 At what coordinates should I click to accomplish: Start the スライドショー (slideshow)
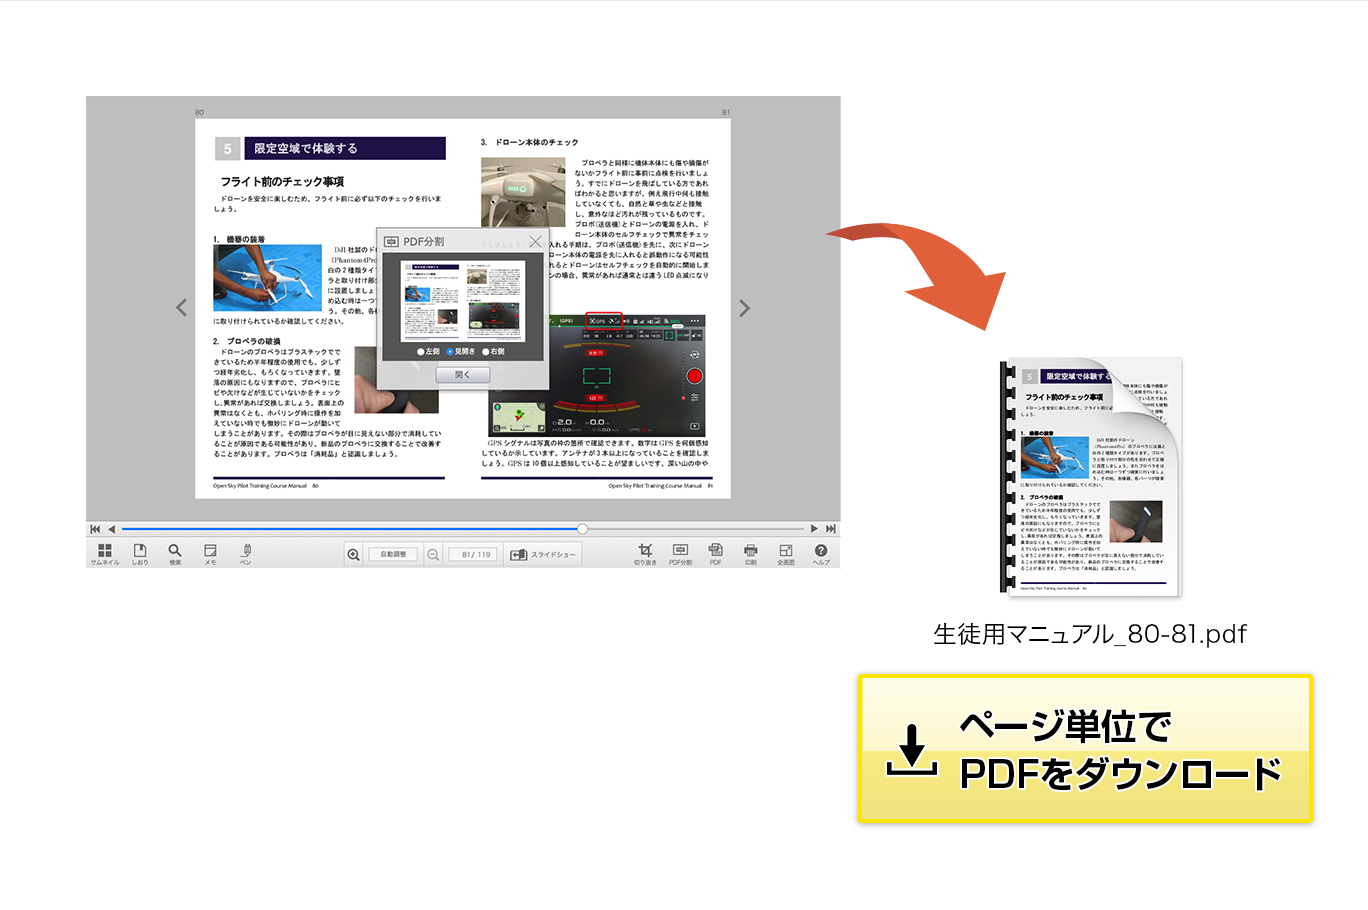click(543, 553)
